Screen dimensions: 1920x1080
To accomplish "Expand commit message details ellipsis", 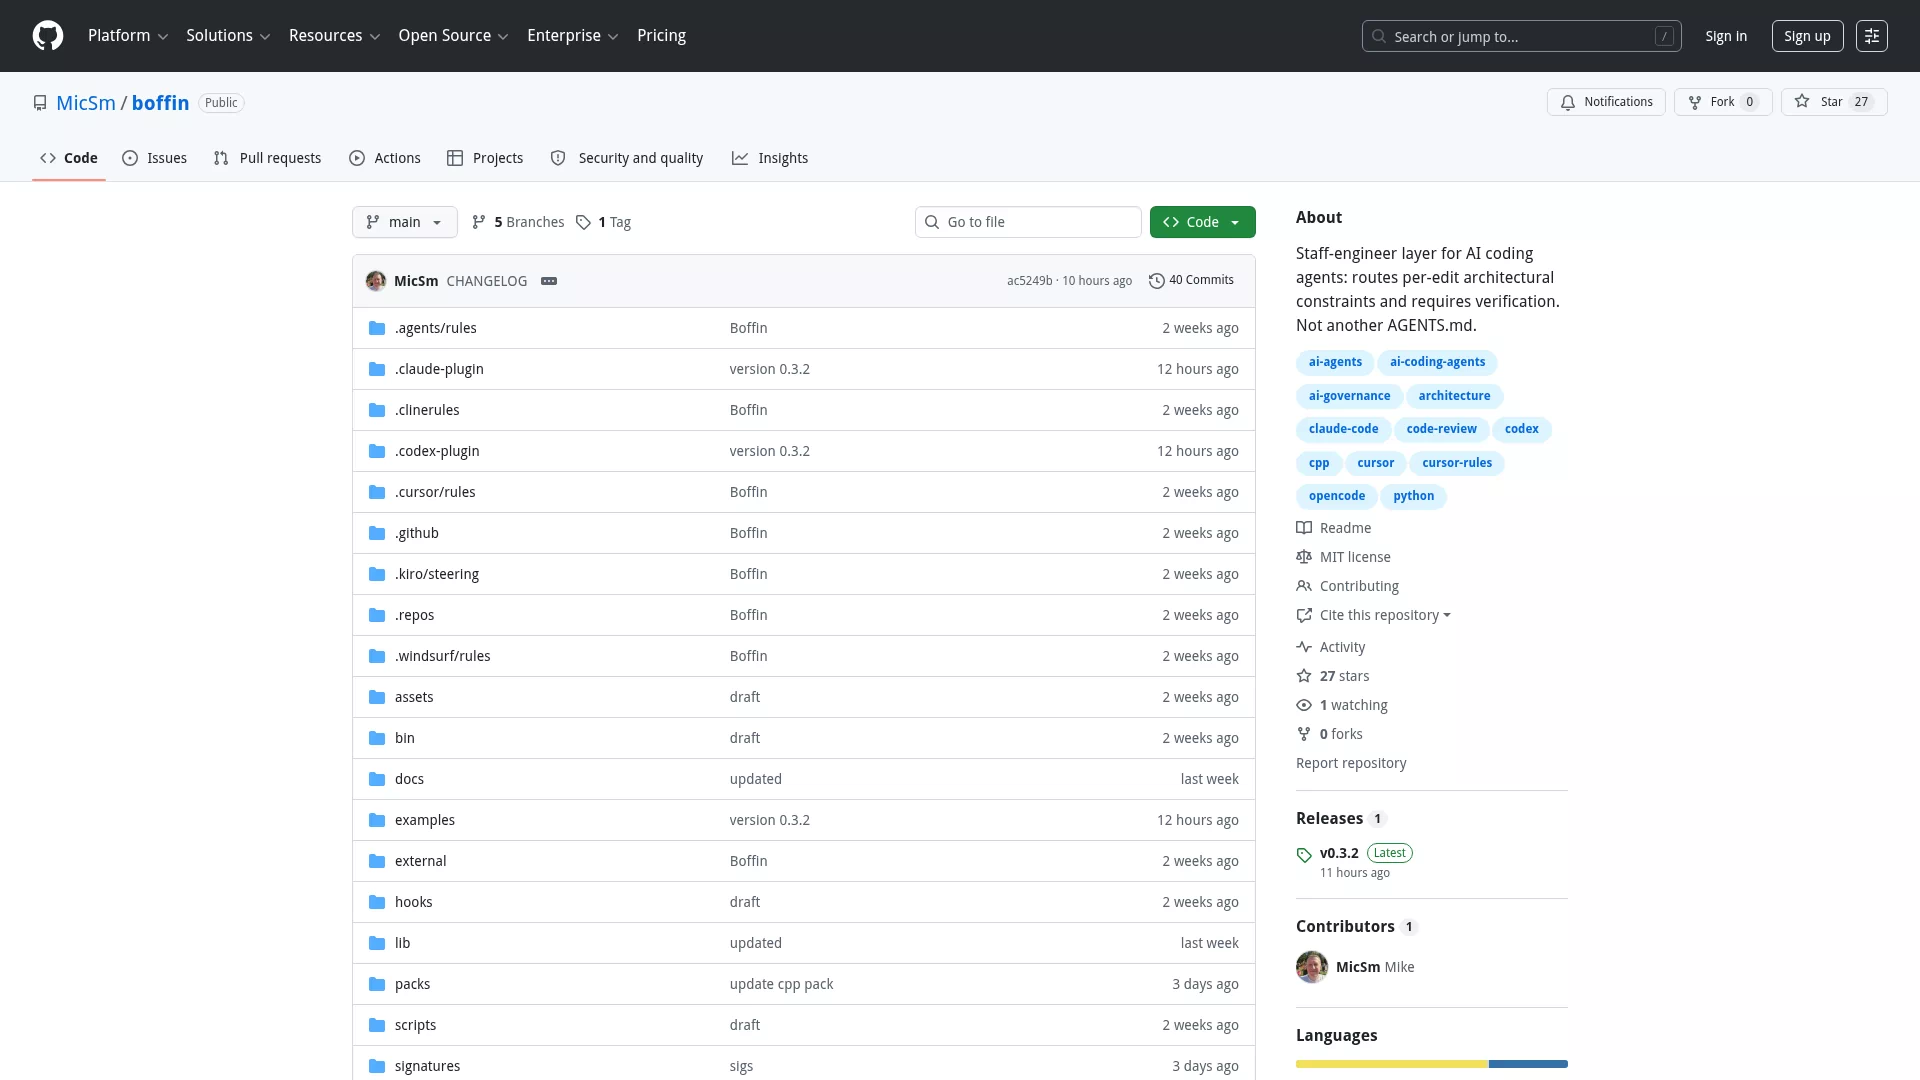I will click(x=549, y=281).
